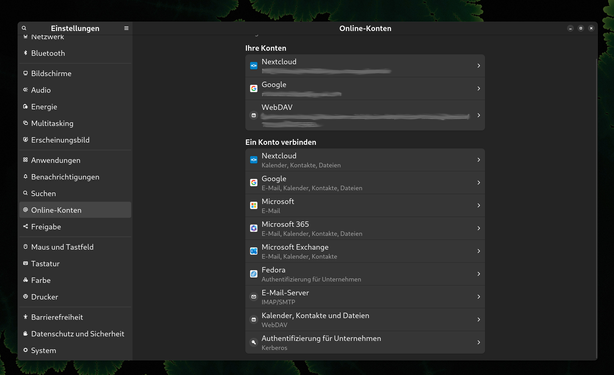The height and width of the screenshot is (375, 614).
Task: Click the Datenschutz und Sicherheit icon
Action: [x=25, y=334]
